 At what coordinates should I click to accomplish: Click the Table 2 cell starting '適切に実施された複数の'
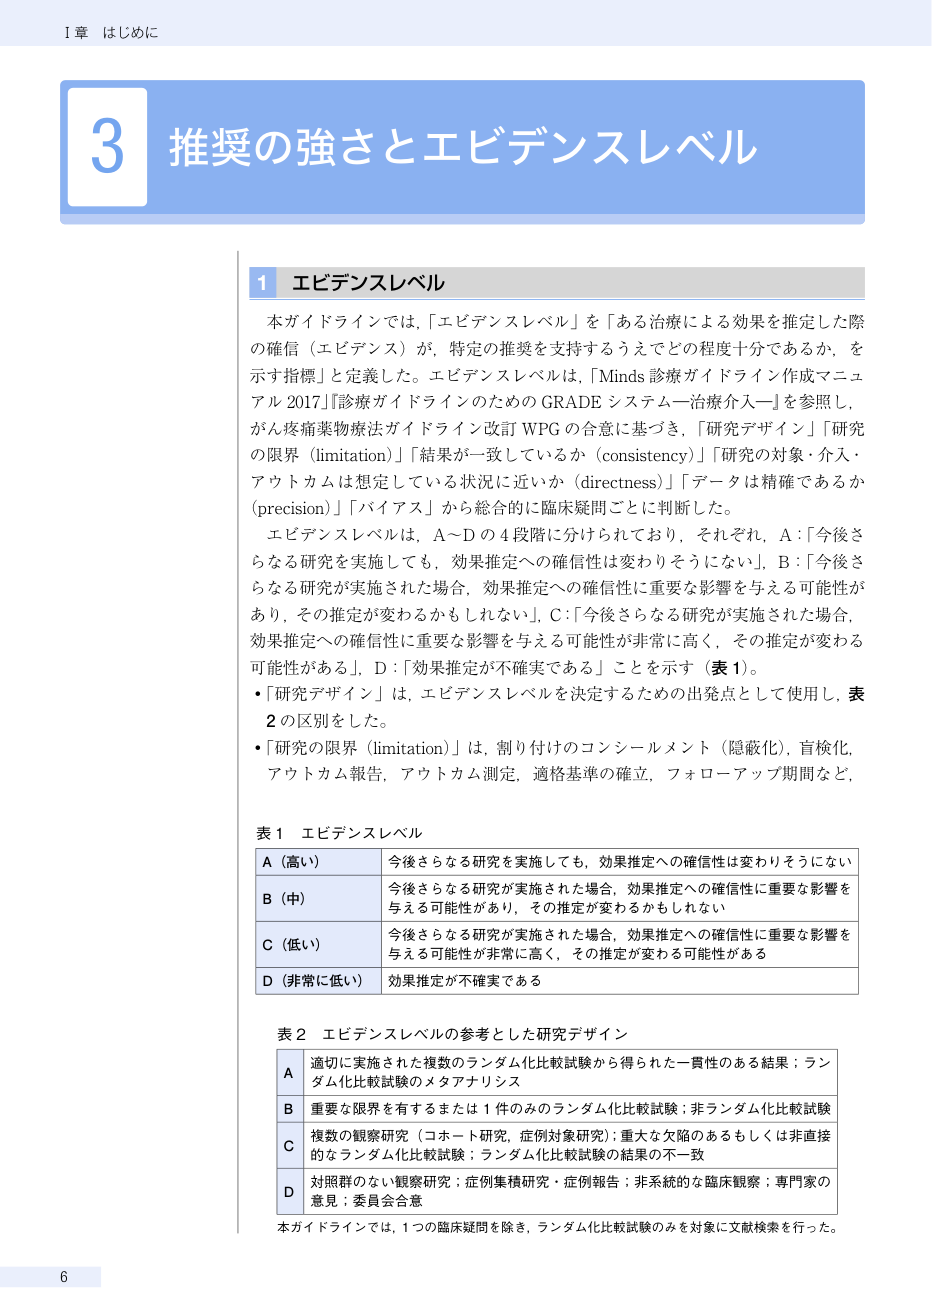pos(570,1072)
